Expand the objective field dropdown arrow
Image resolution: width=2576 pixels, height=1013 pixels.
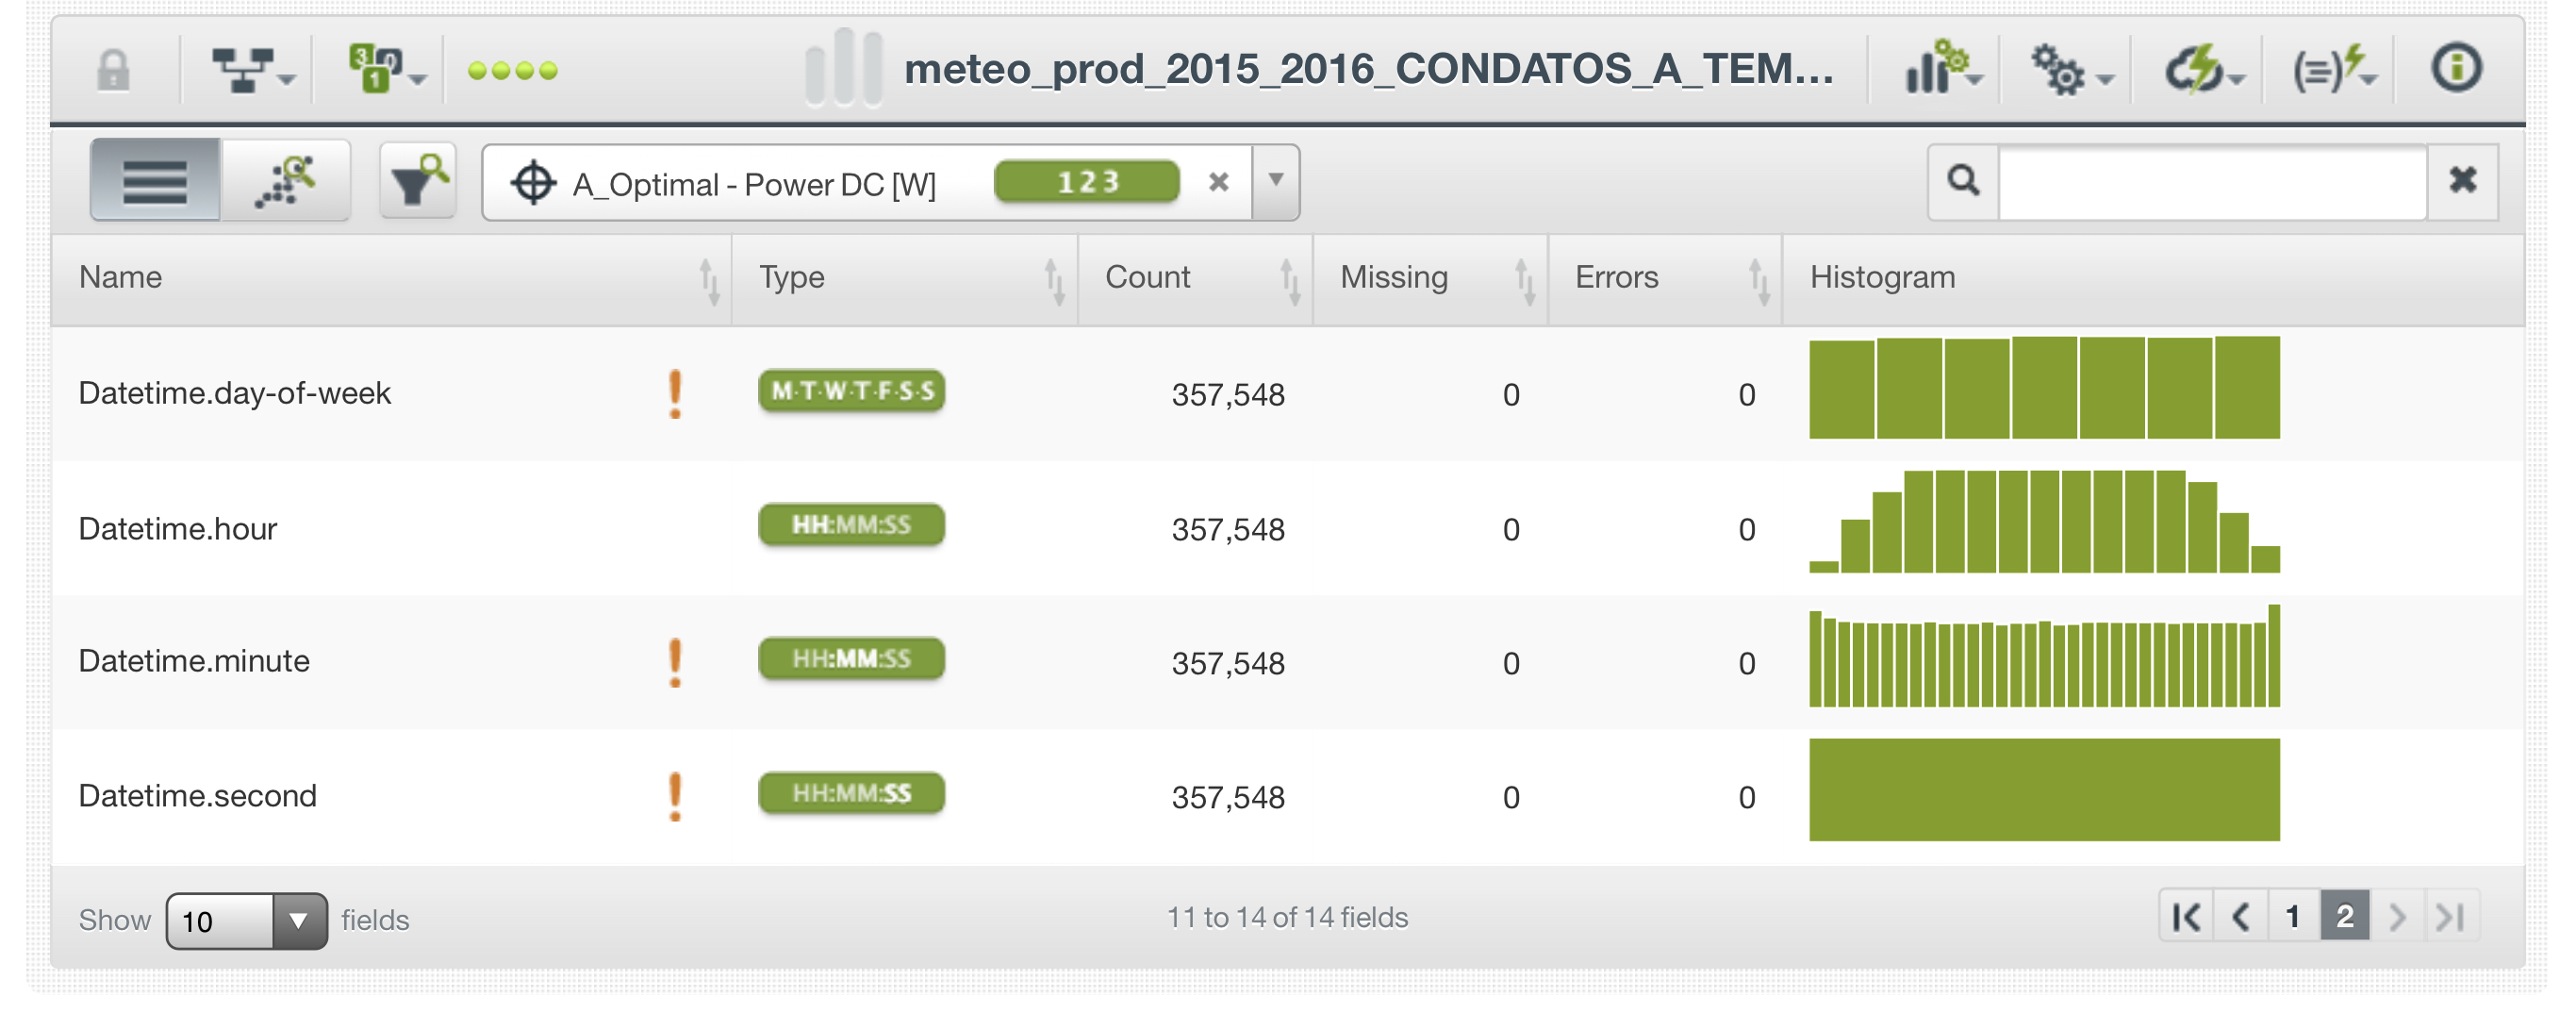(1276, 181)
